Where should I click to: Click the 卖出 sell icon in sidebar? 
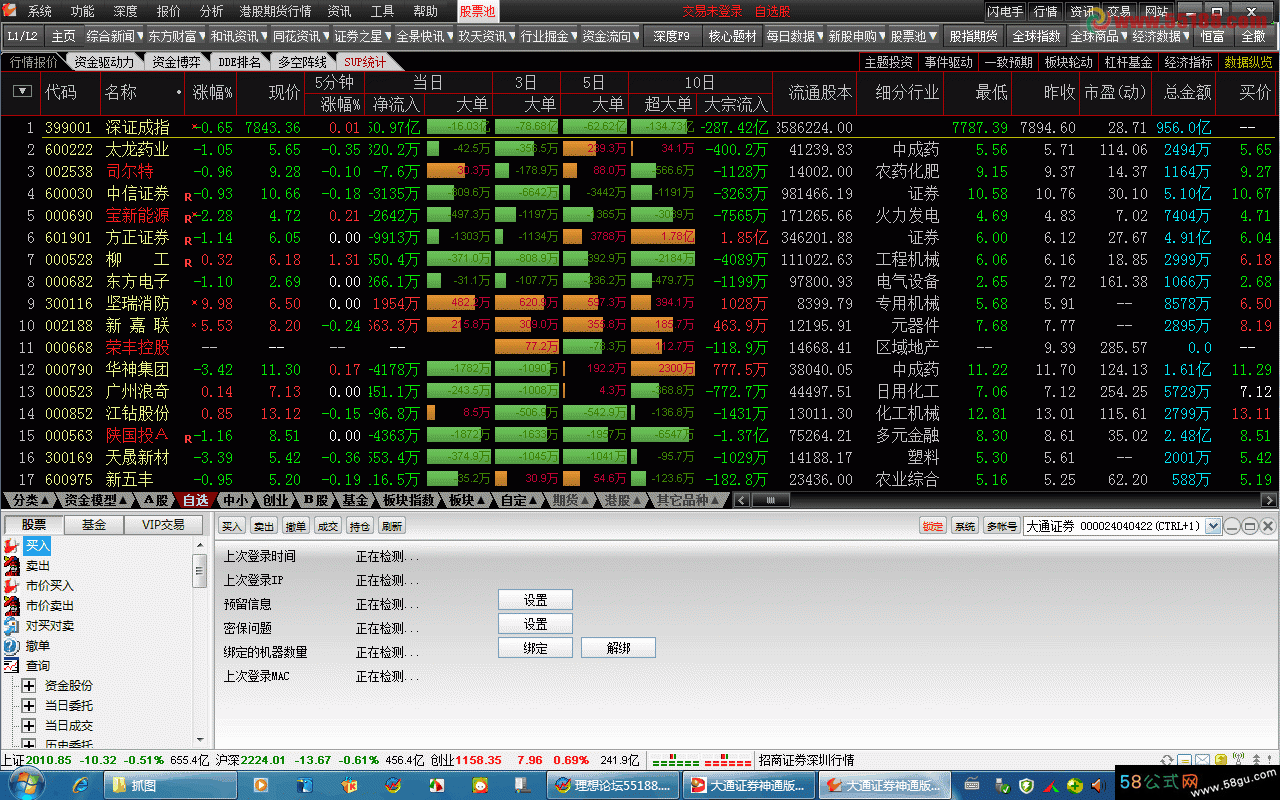pyautogui.click(x=12, y=566)
